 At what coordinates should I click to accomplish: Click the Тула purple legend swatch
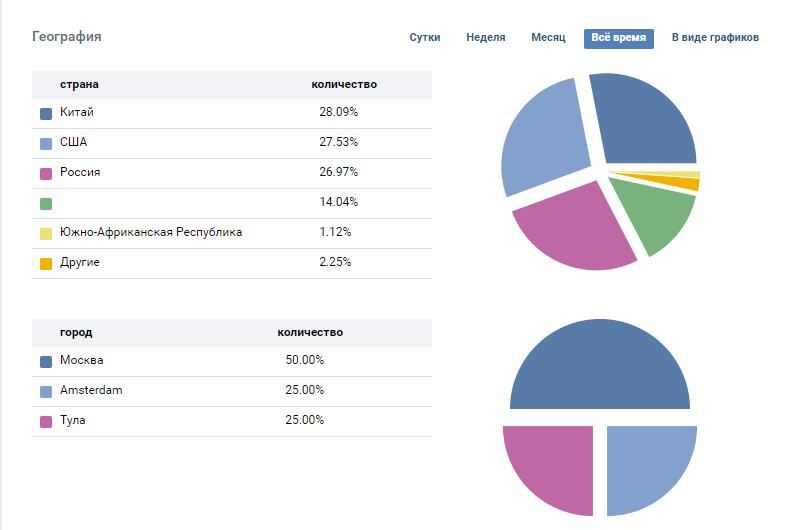(46, 421)
